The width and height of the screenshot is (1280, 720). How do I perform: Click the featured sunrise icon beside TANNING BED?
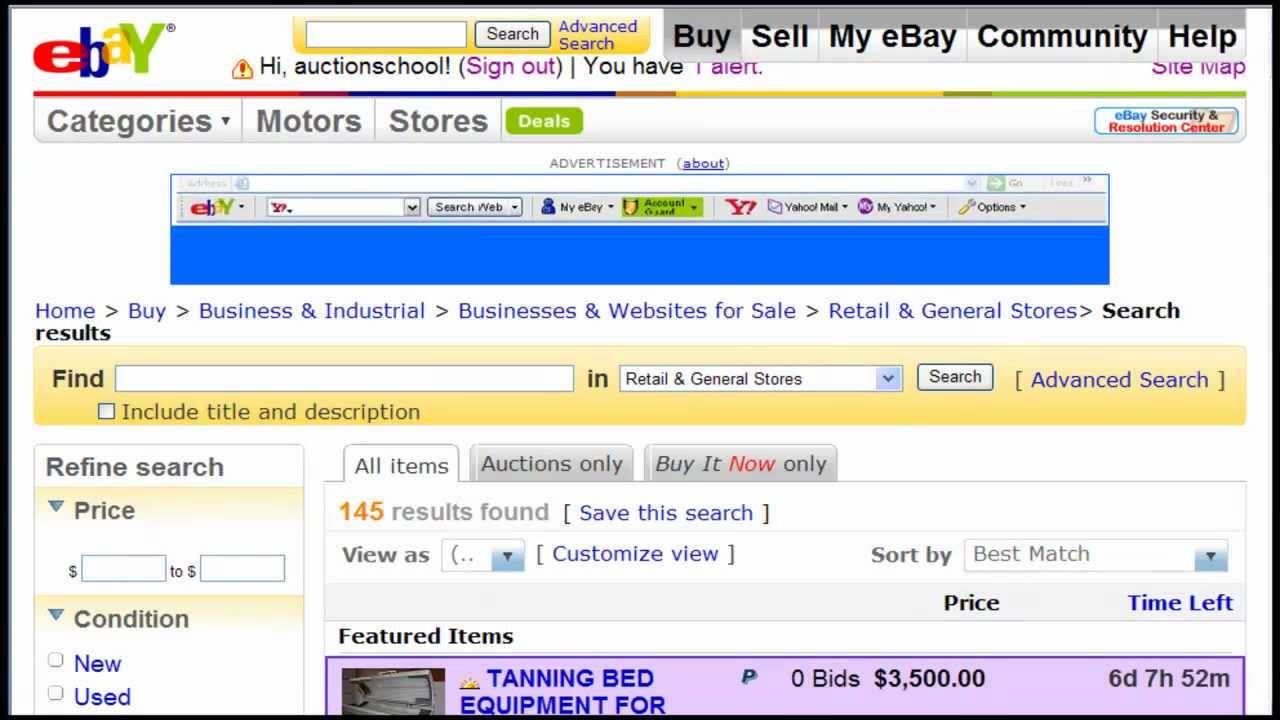pyautogui.click(x=470, y=682)
